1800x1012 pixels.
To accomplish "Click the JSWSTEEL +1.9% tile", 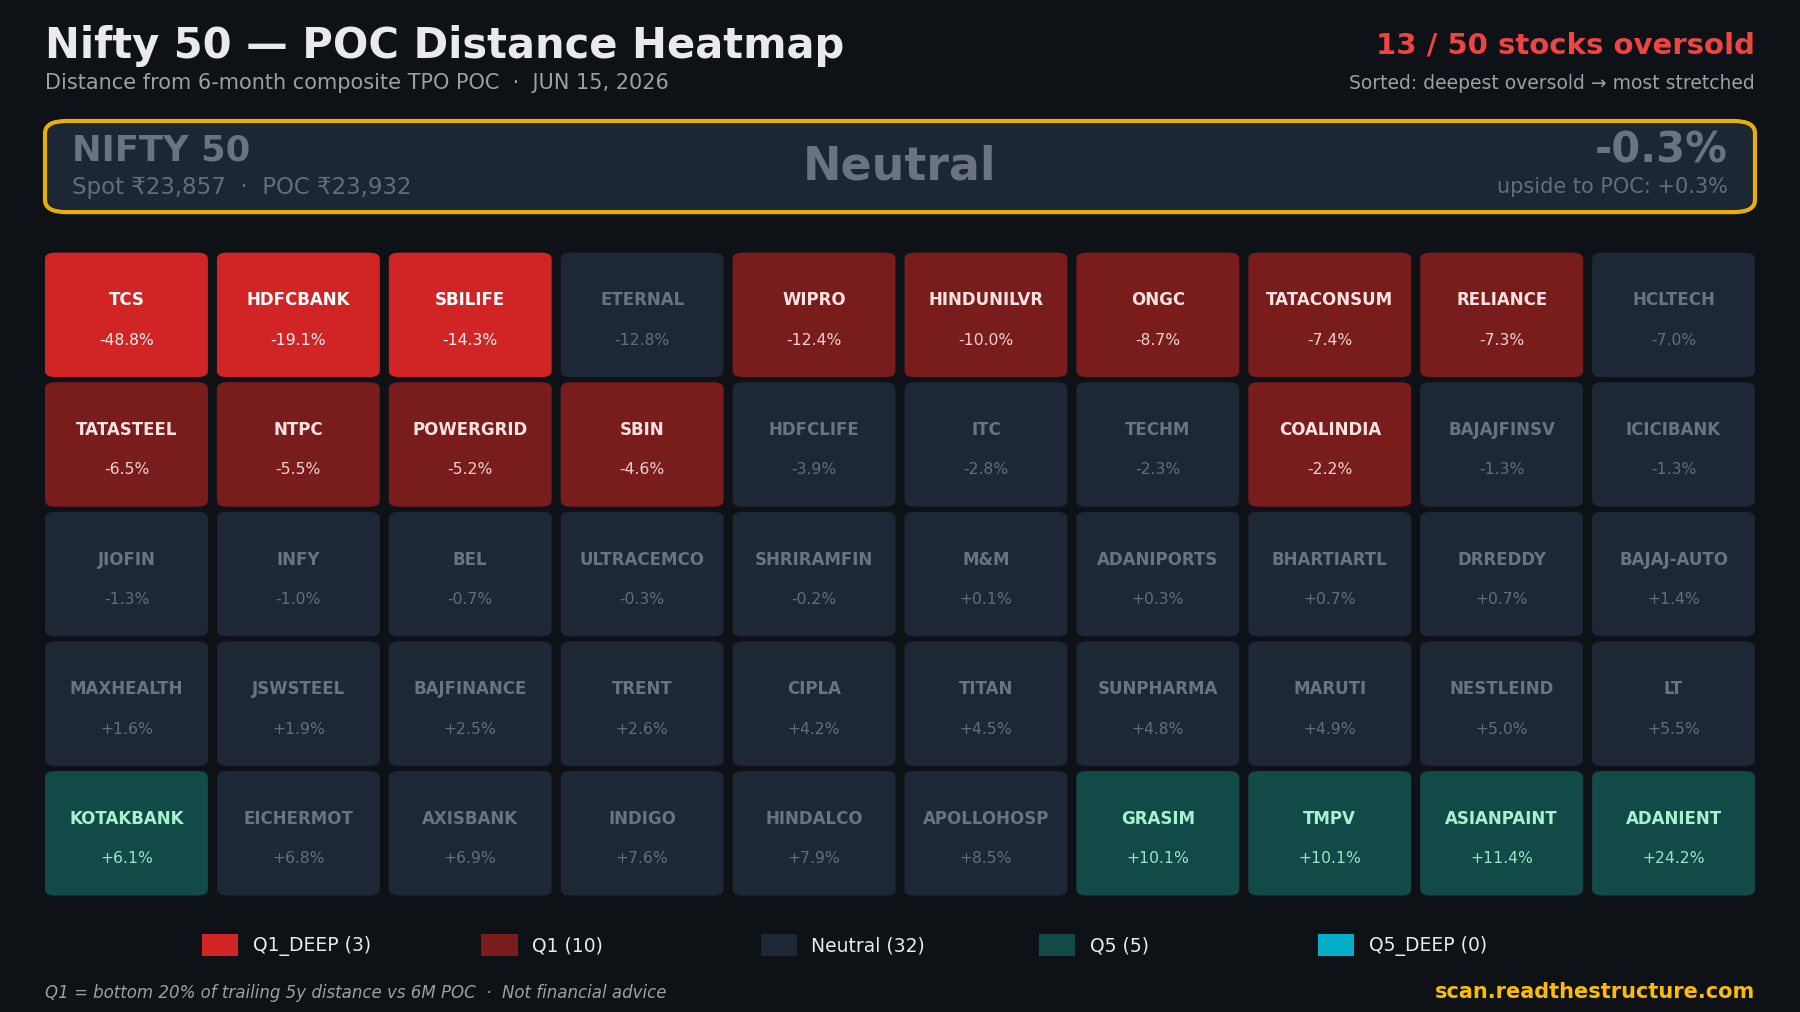I will pos(298,704).
